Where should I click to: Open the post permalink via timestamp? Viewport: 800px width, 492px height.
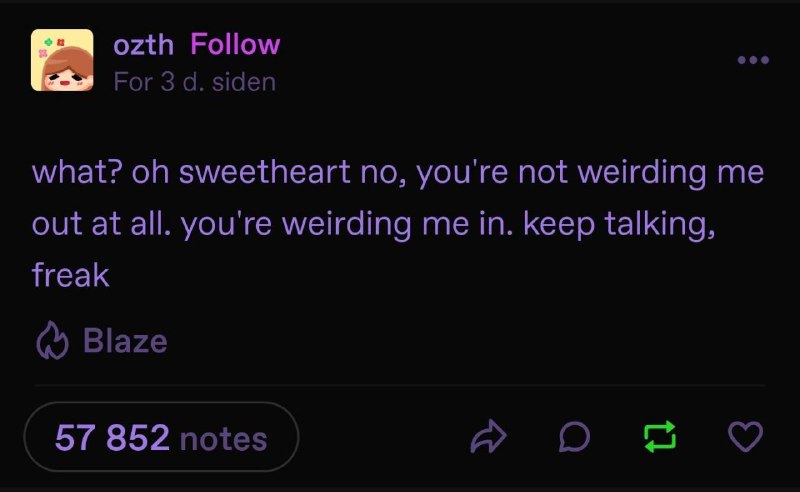[194, 82]
